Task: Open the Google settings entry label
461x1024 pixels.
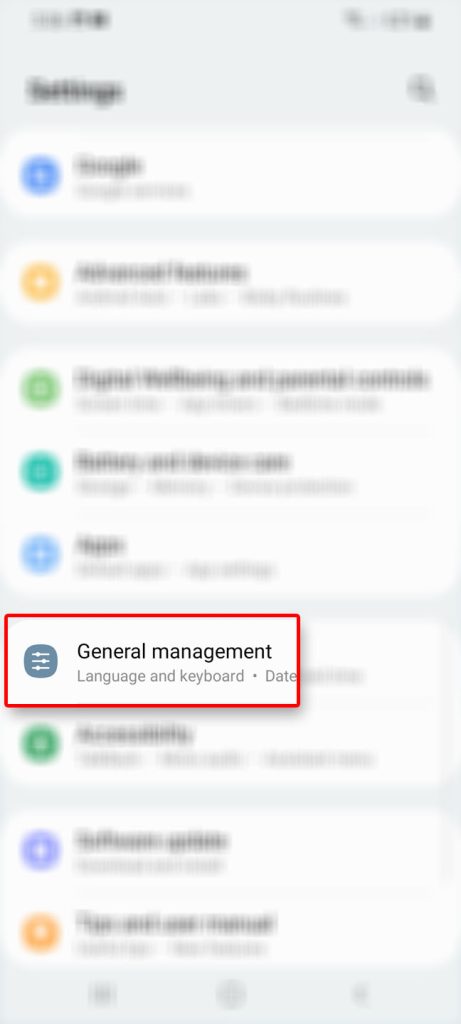Action: point(108,166)
